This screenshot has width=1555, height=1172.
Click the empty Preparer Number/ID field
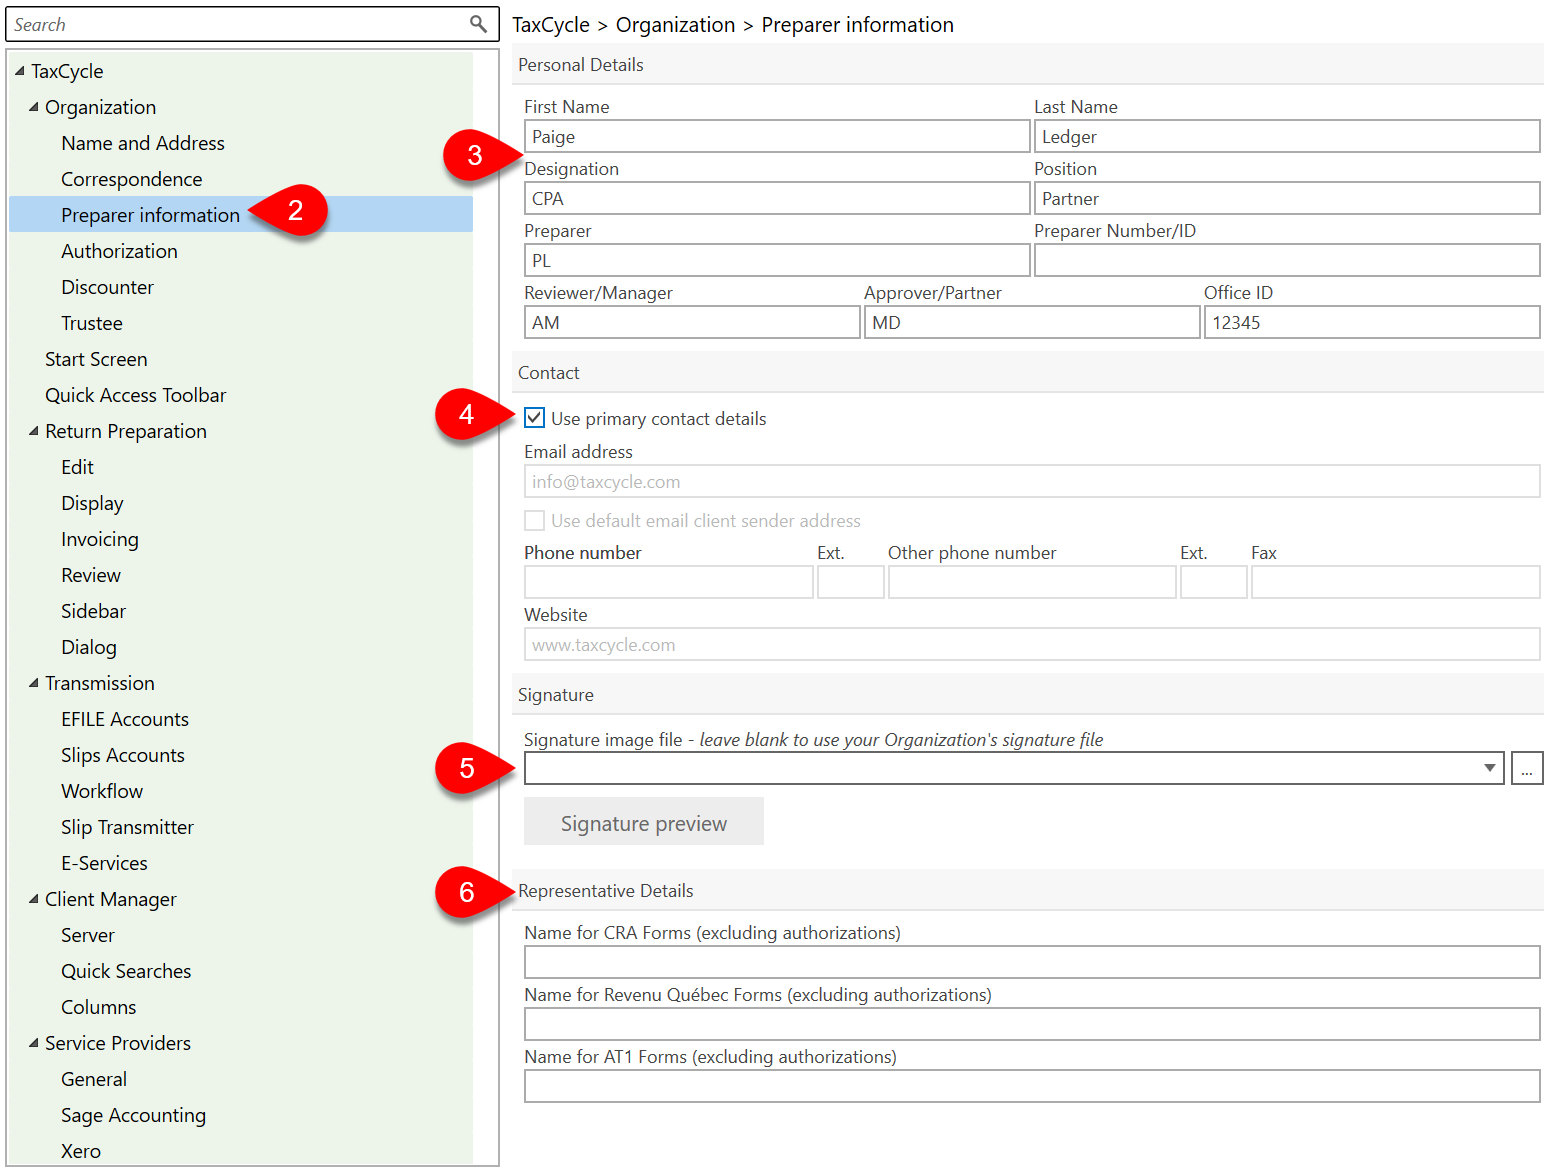[x=1287, y=260]
